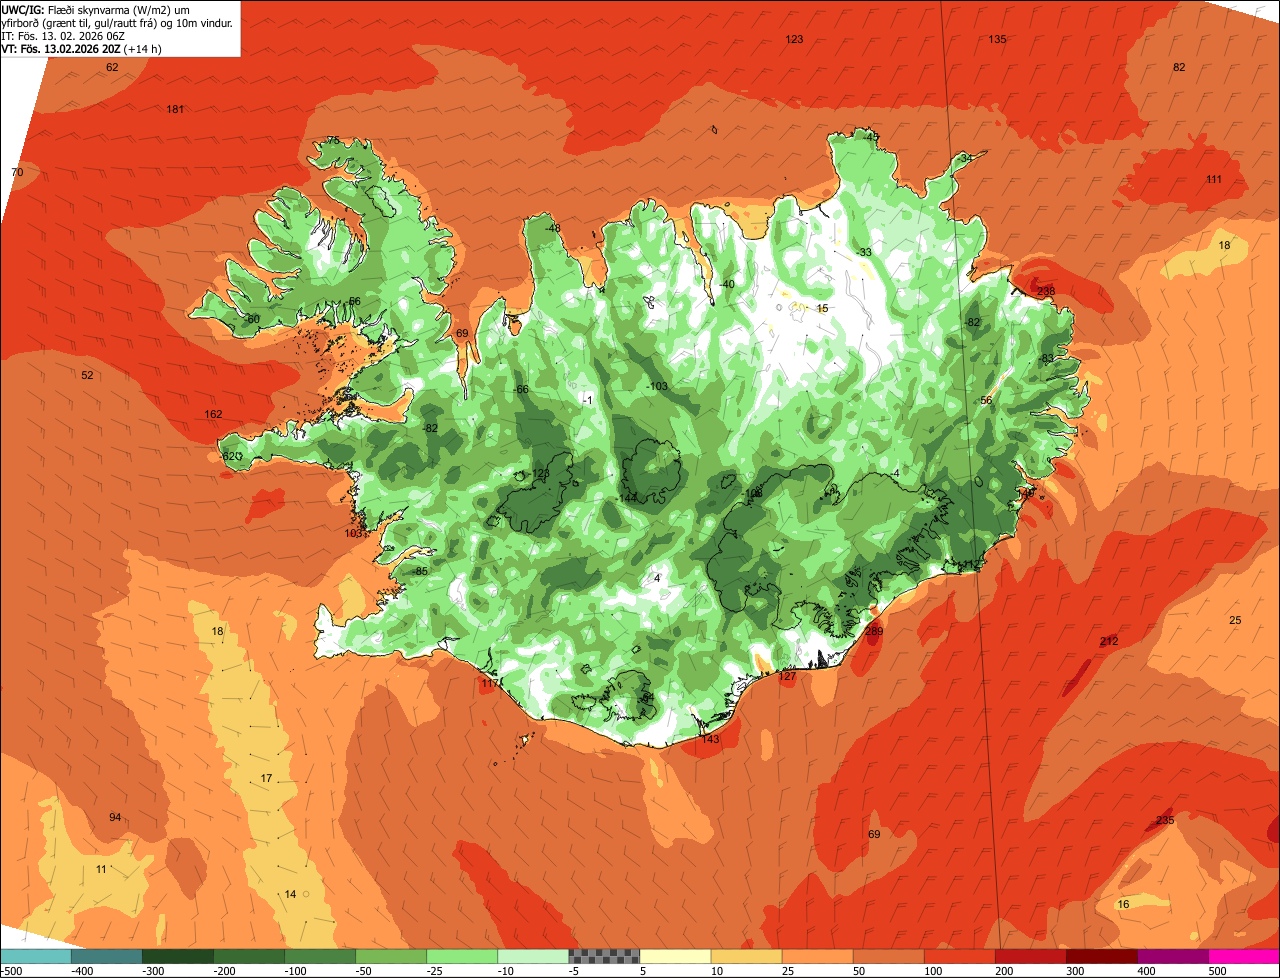Click the light green swatch between -25 and -10

(x=462, y=956)
